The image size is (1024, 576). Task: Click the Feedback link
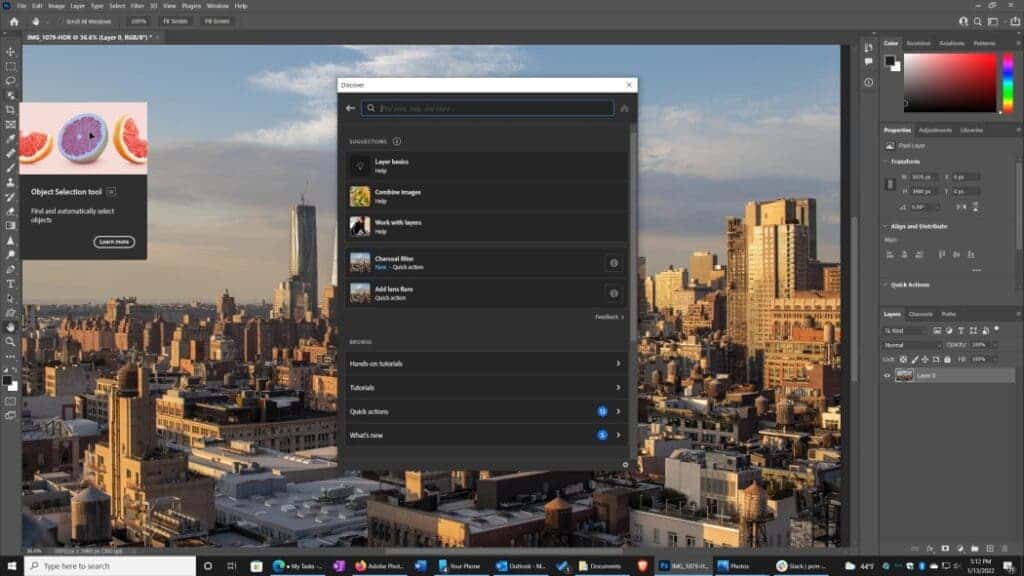tap(609, 317)
